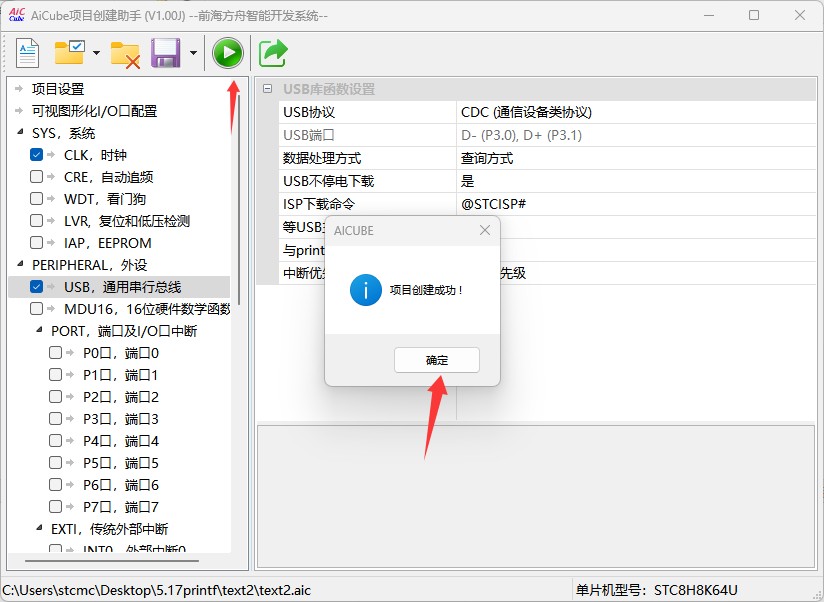Collapse EXTI，传统外部中断 node

pyautogui.click(x=39, y=527)
